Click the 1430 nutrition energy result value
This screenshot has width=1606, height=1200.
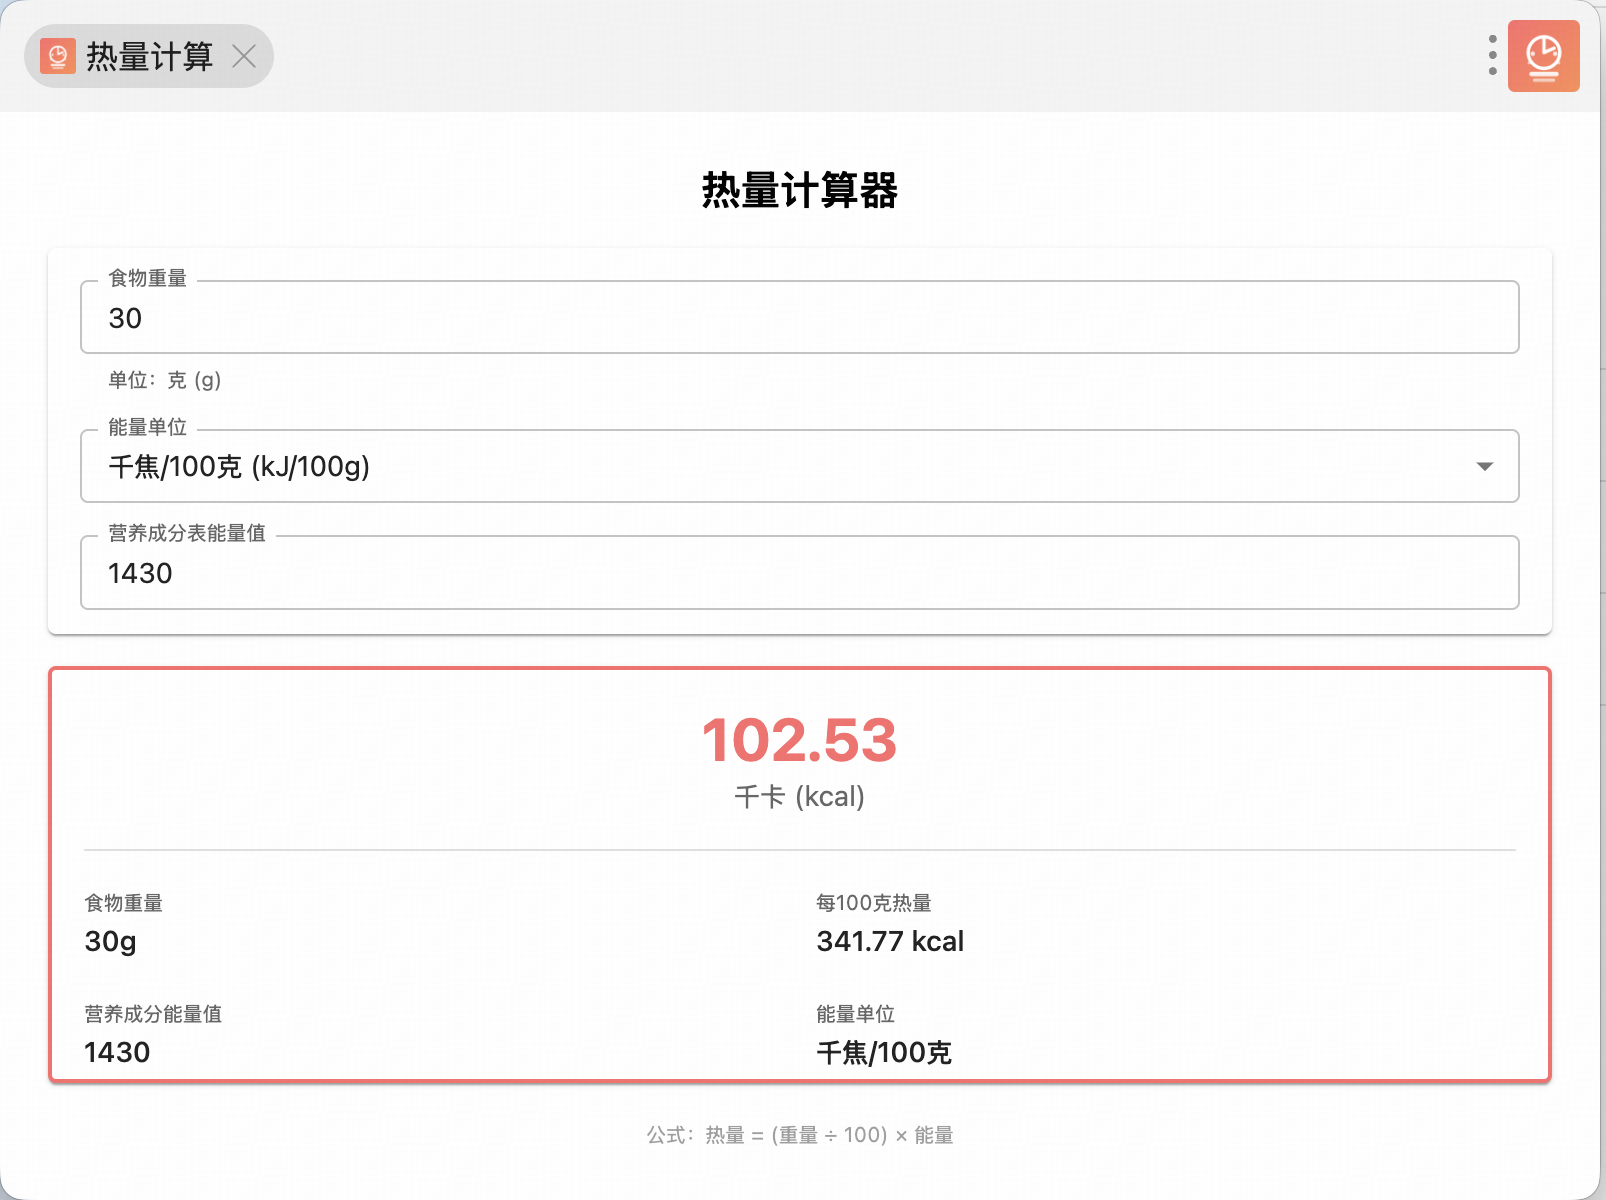(x=117, y=1052)
